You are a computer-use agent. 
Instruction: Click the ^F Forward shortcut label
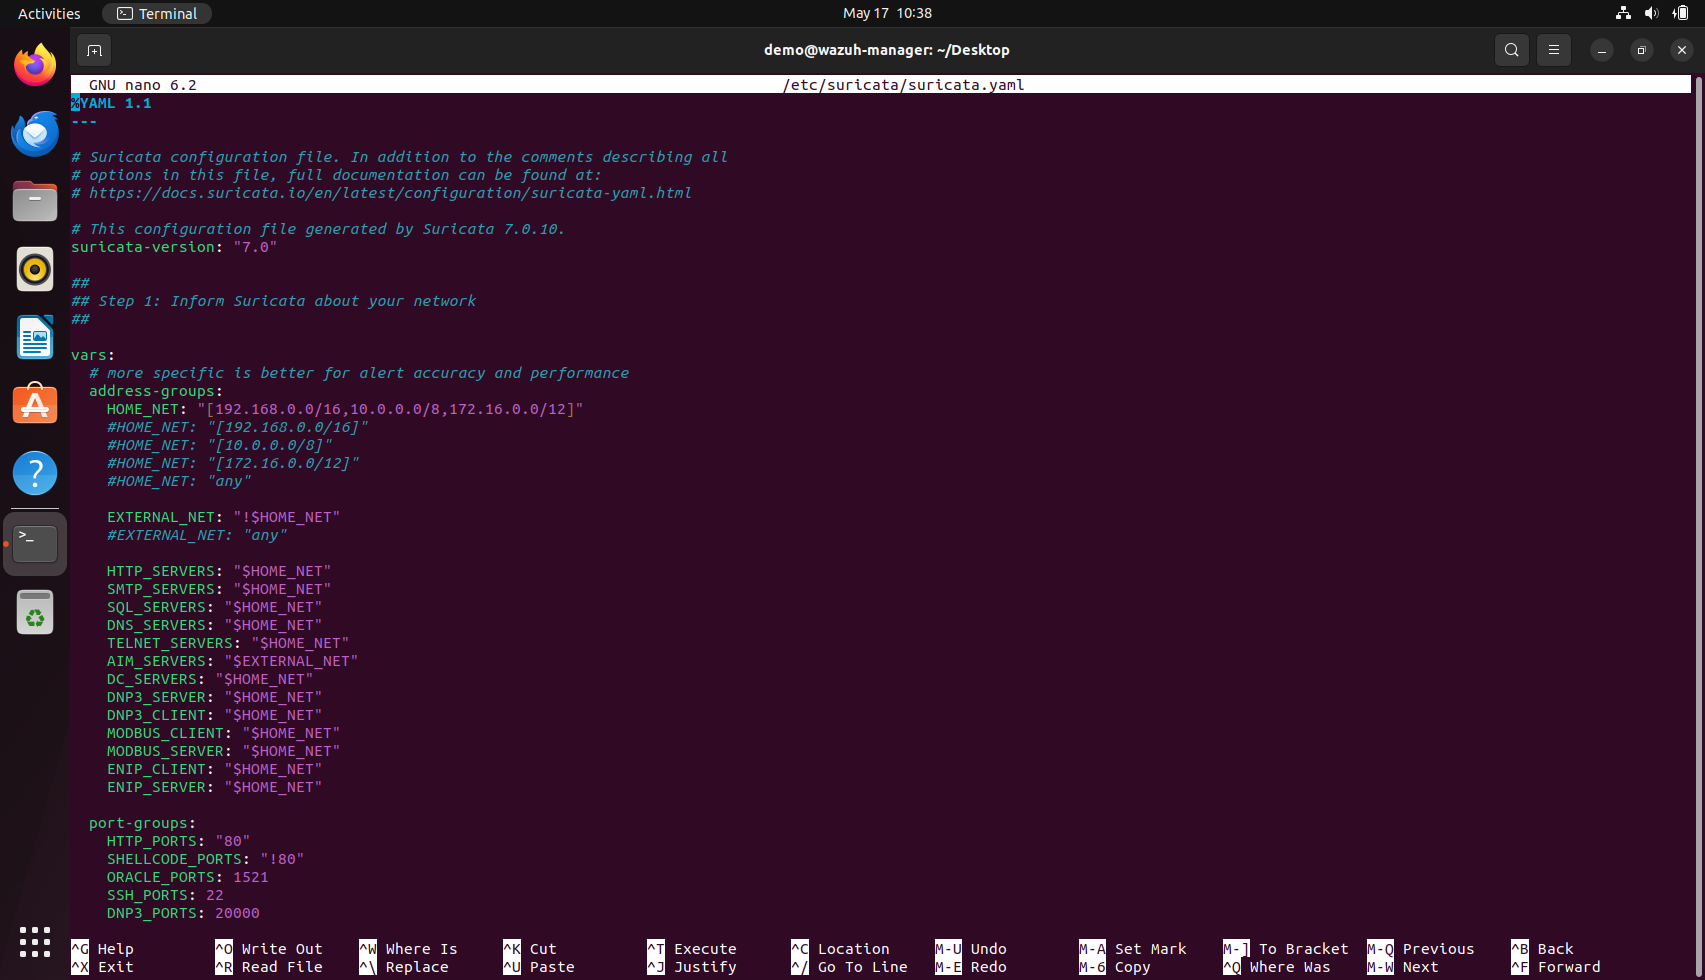tap(1556, 967)
